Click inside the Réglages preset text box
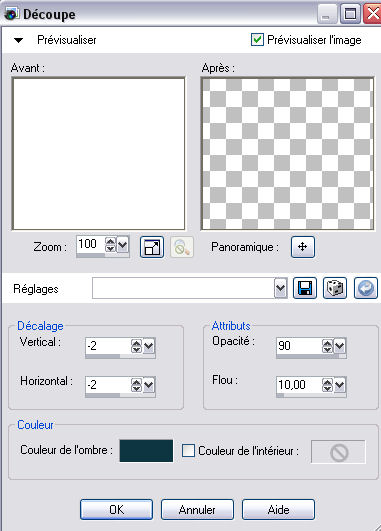The height and width of the screenshot is (531, 381). coord(183,288)
